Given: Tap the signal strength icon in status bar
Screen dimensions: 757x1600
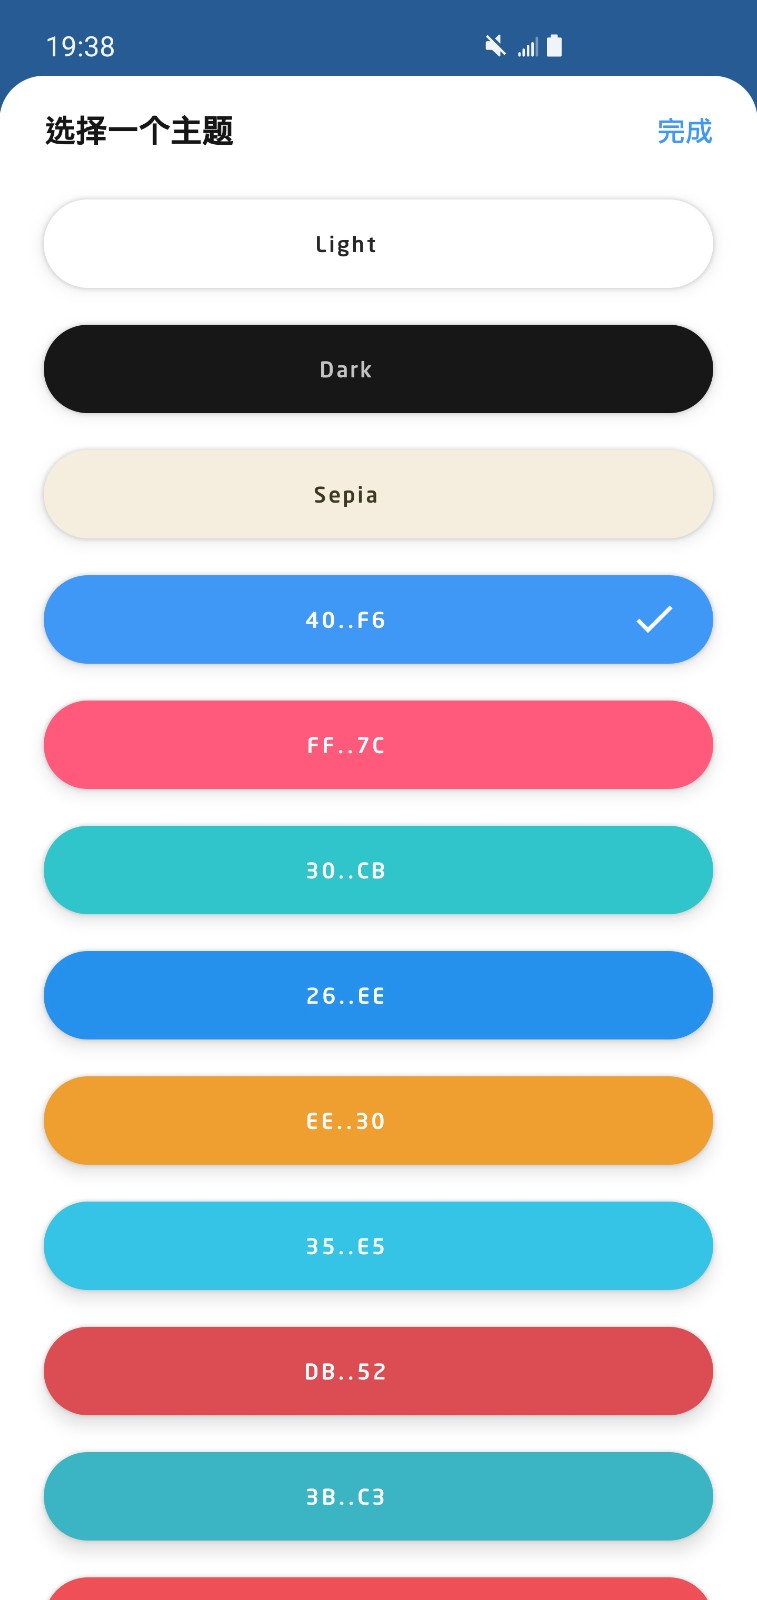Looking at the screenshot, I should (x=528, y=47).
